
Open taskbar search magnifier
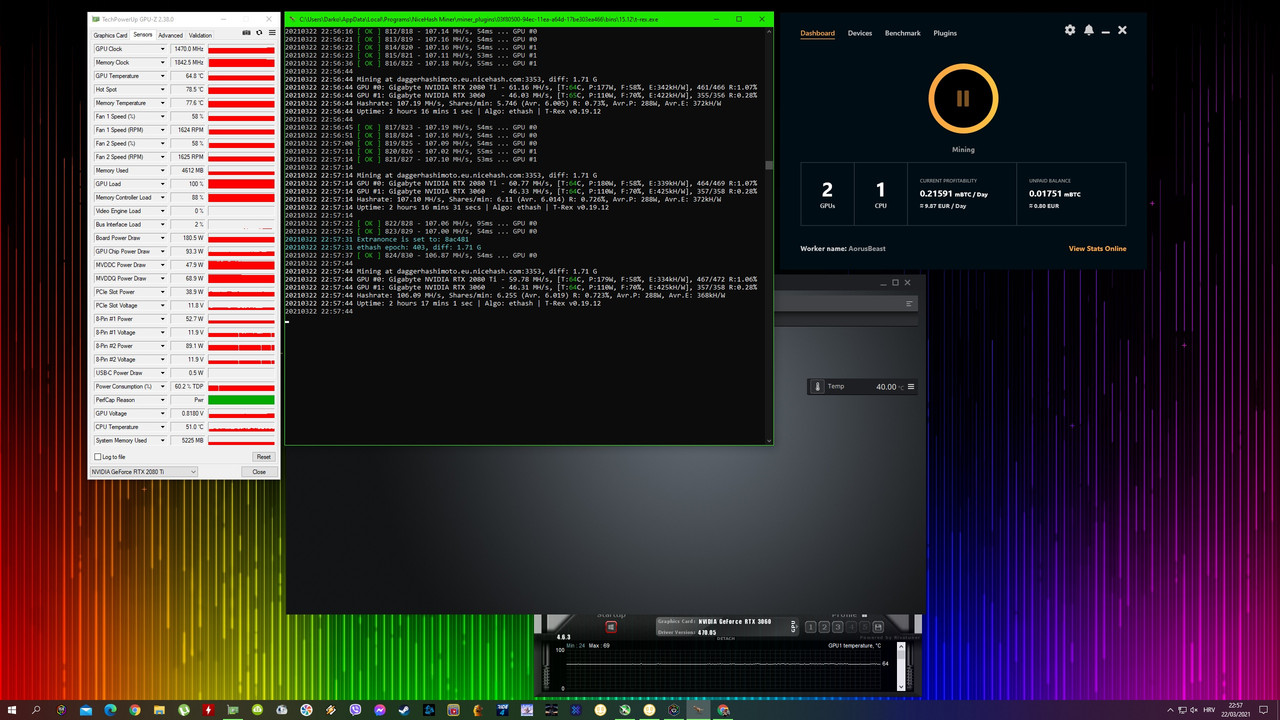pyautogui.click(x=37, y=710)
